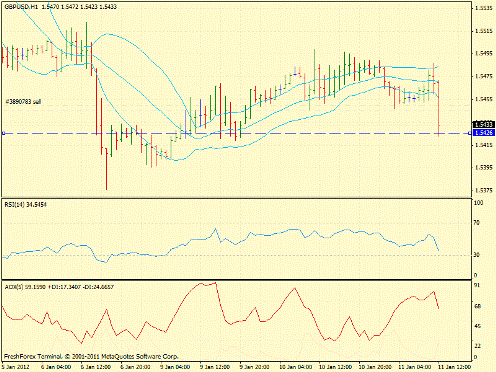Click the GBPUSD.H1 chart title text

pos(60,6)
